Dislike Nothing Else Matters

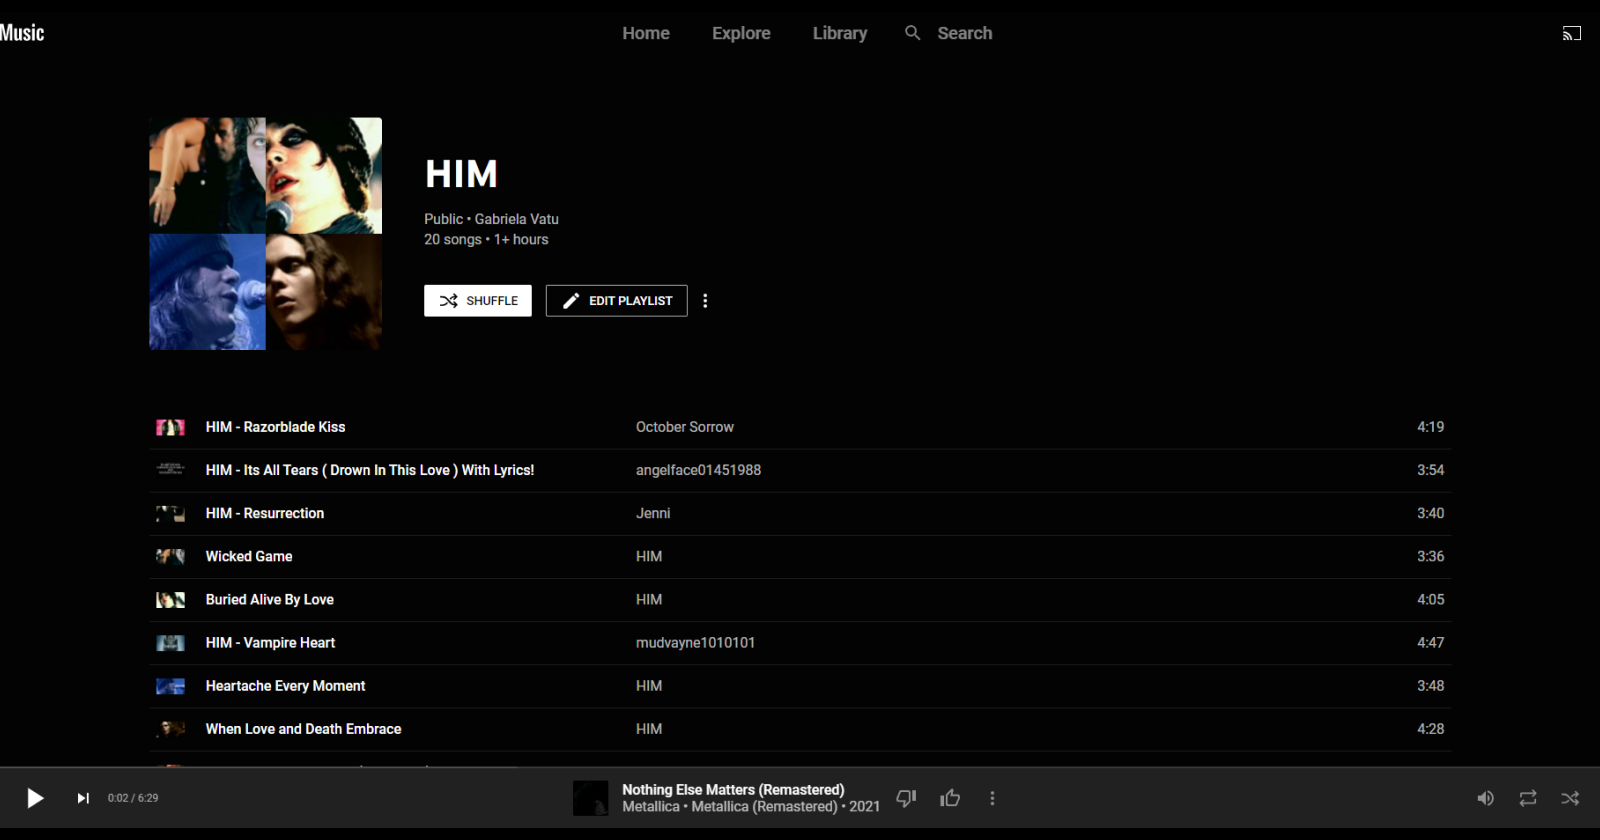coord(906,798)
